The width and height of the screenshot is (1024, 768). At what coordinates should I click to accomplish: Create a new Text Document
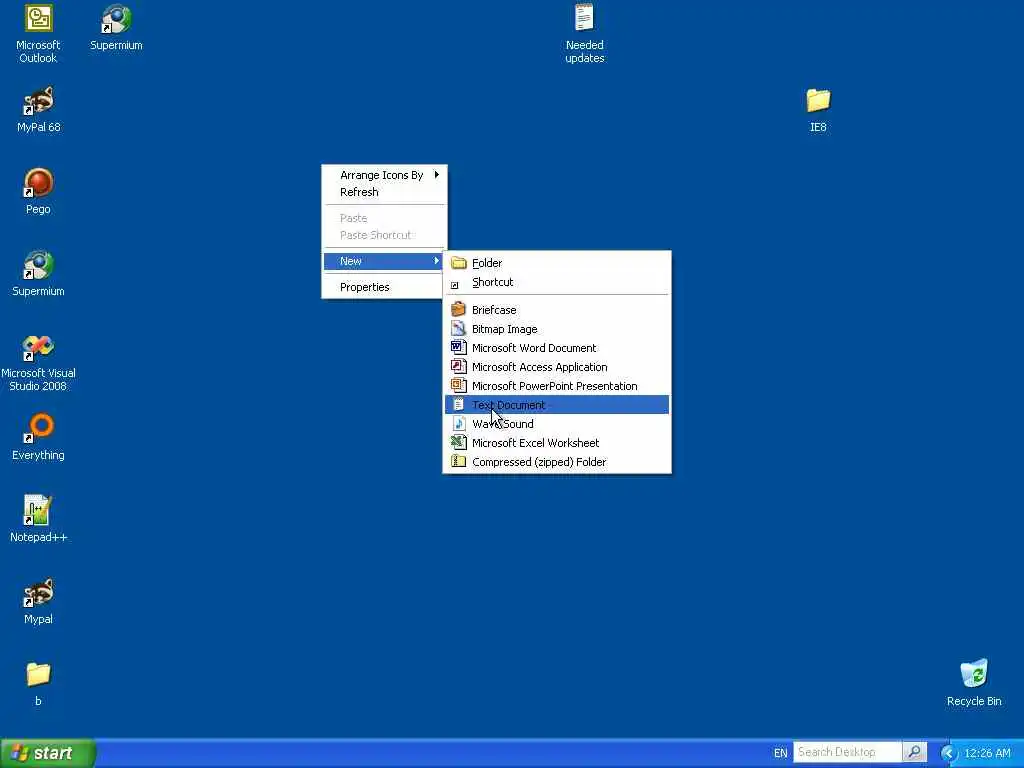pos(557,404)
